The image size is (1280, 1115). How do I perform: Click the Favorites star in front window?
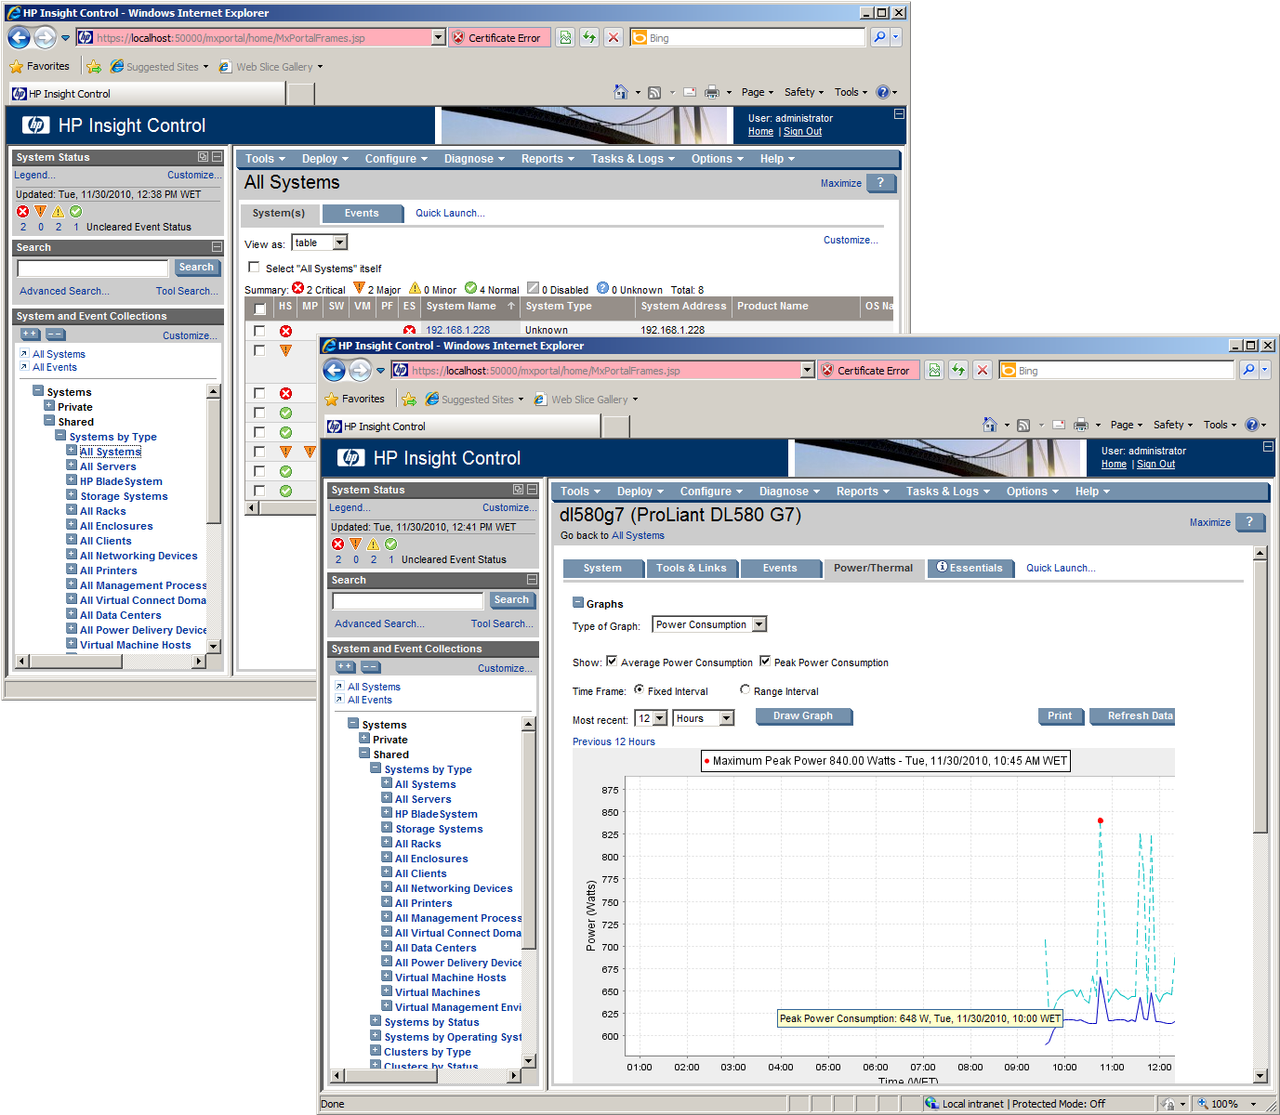click(332, 399)
